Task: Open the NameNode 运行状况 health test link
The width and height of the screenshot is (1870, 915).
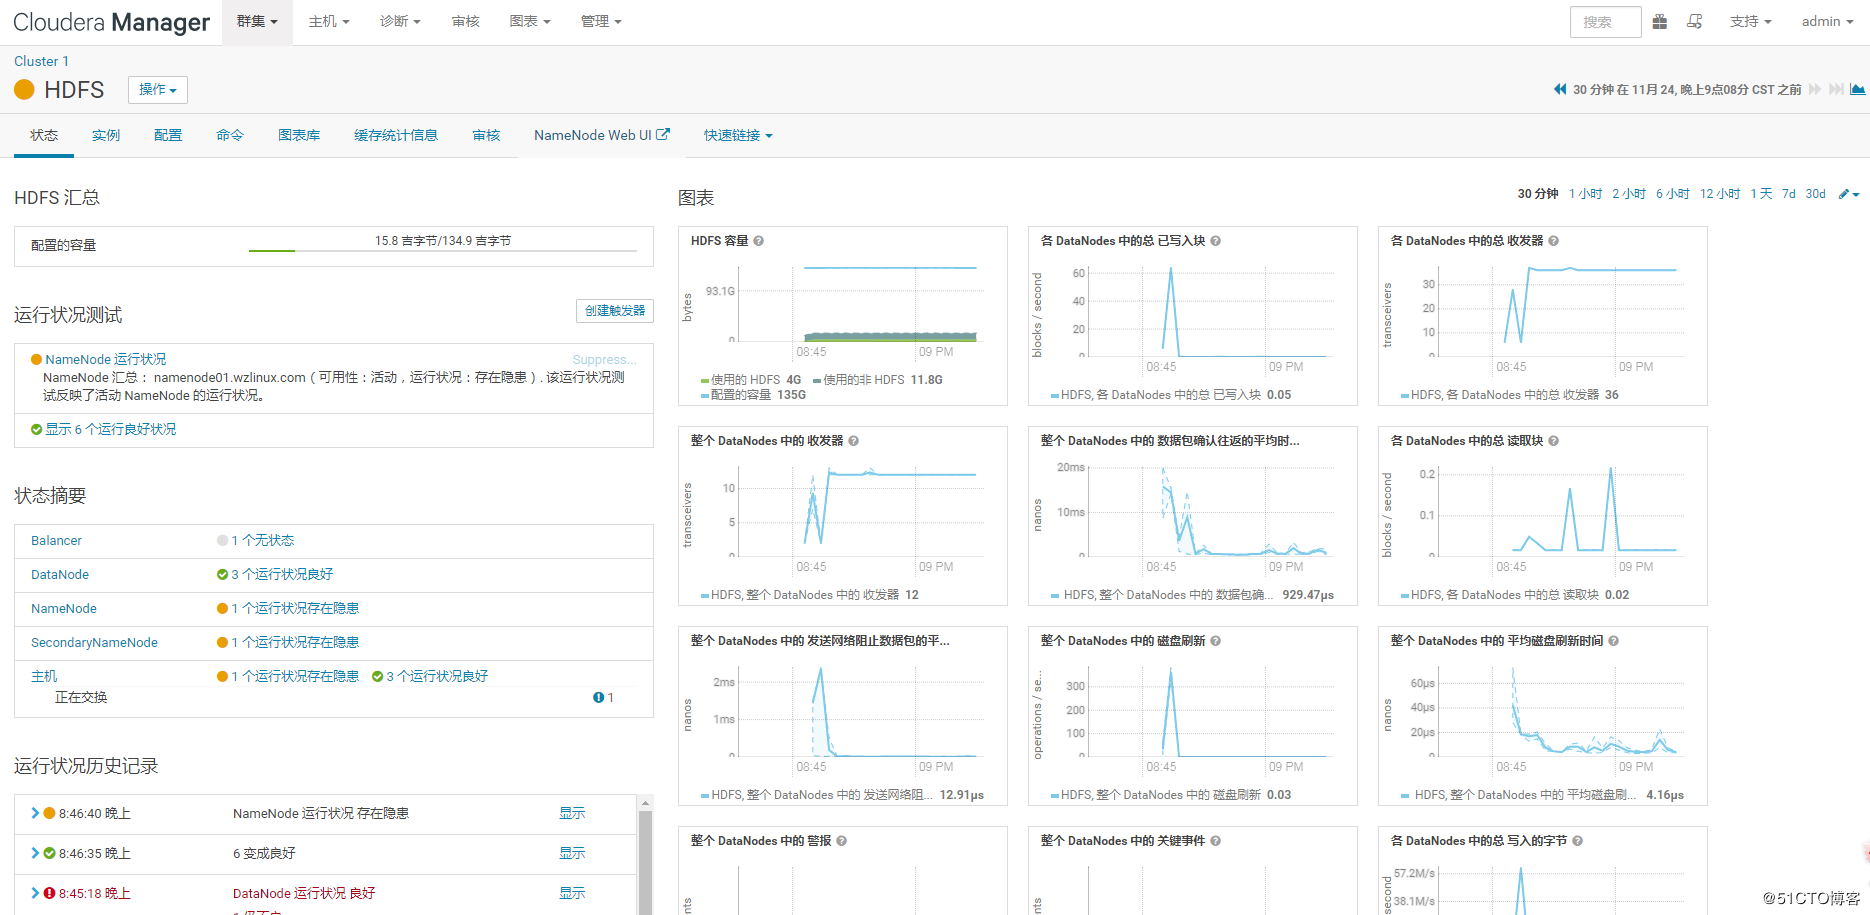Action: pos(106,359)
